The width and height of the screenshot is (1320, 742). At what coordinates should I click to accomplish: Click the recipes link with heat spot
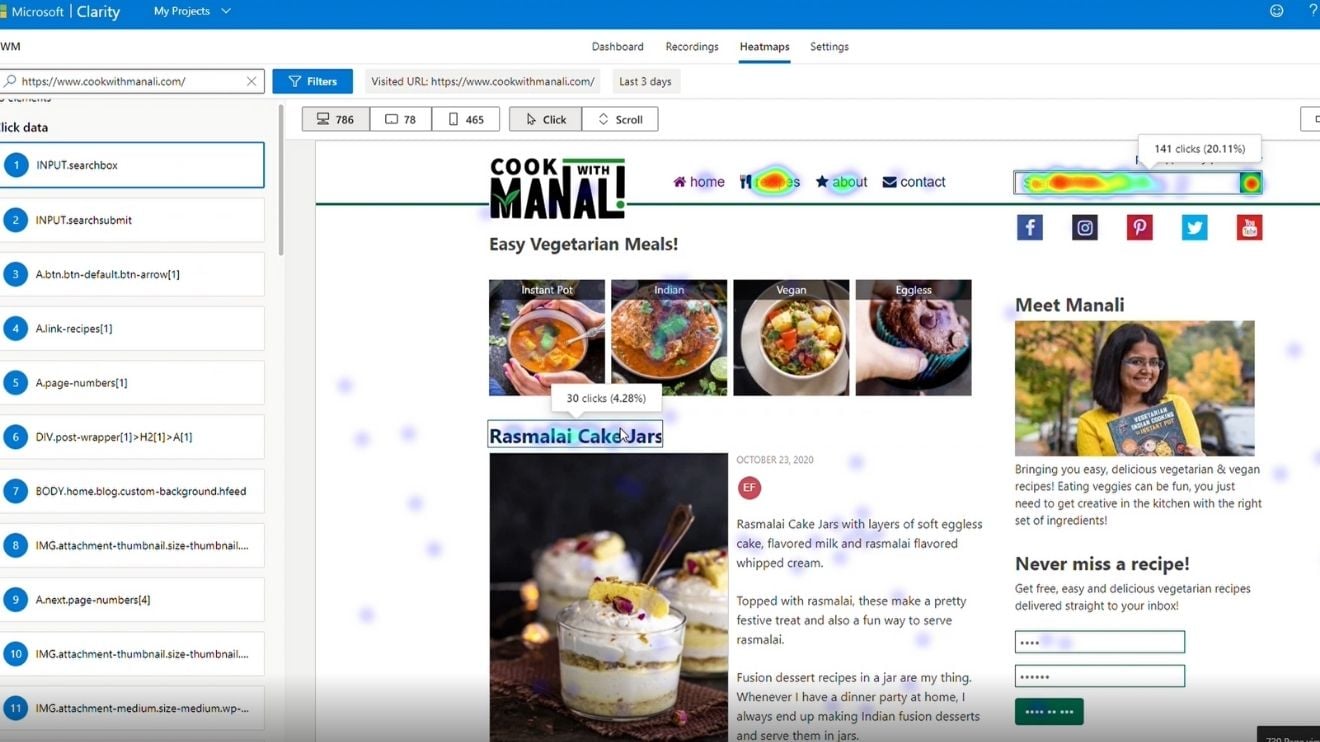pyautogui.click(x=770, y=182)
